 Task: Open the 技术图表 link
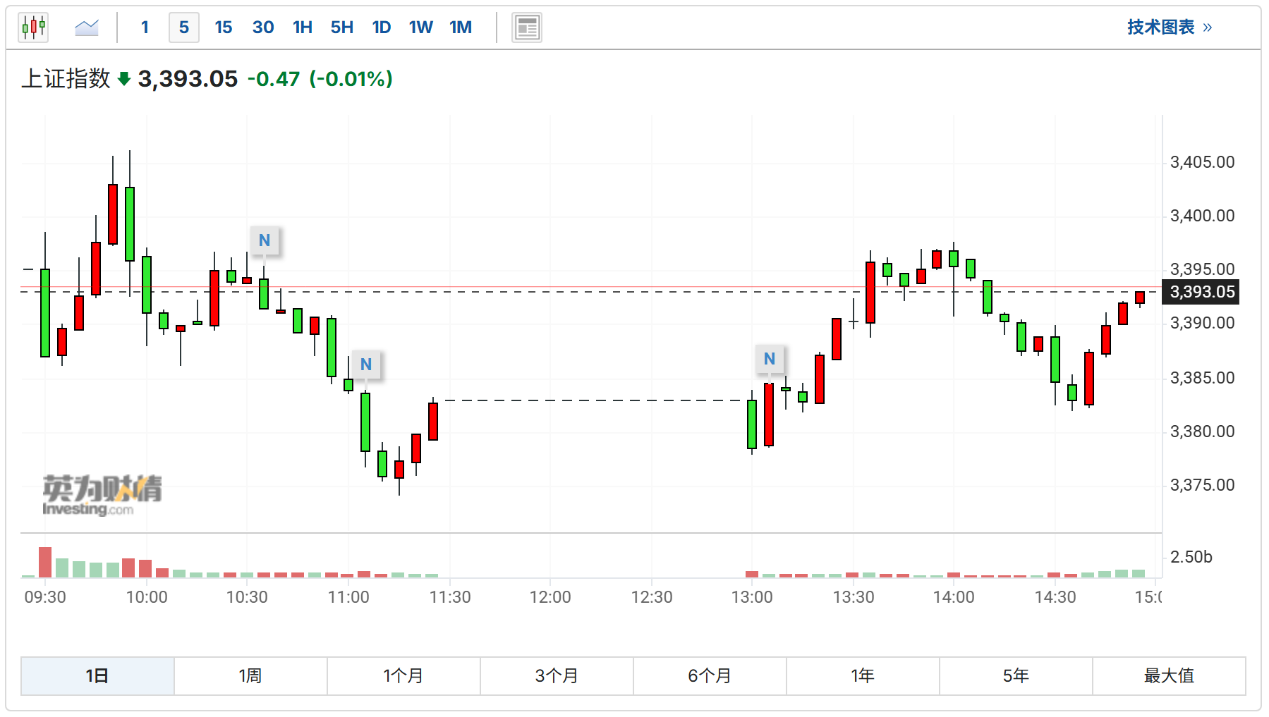tap(1169, 27)
